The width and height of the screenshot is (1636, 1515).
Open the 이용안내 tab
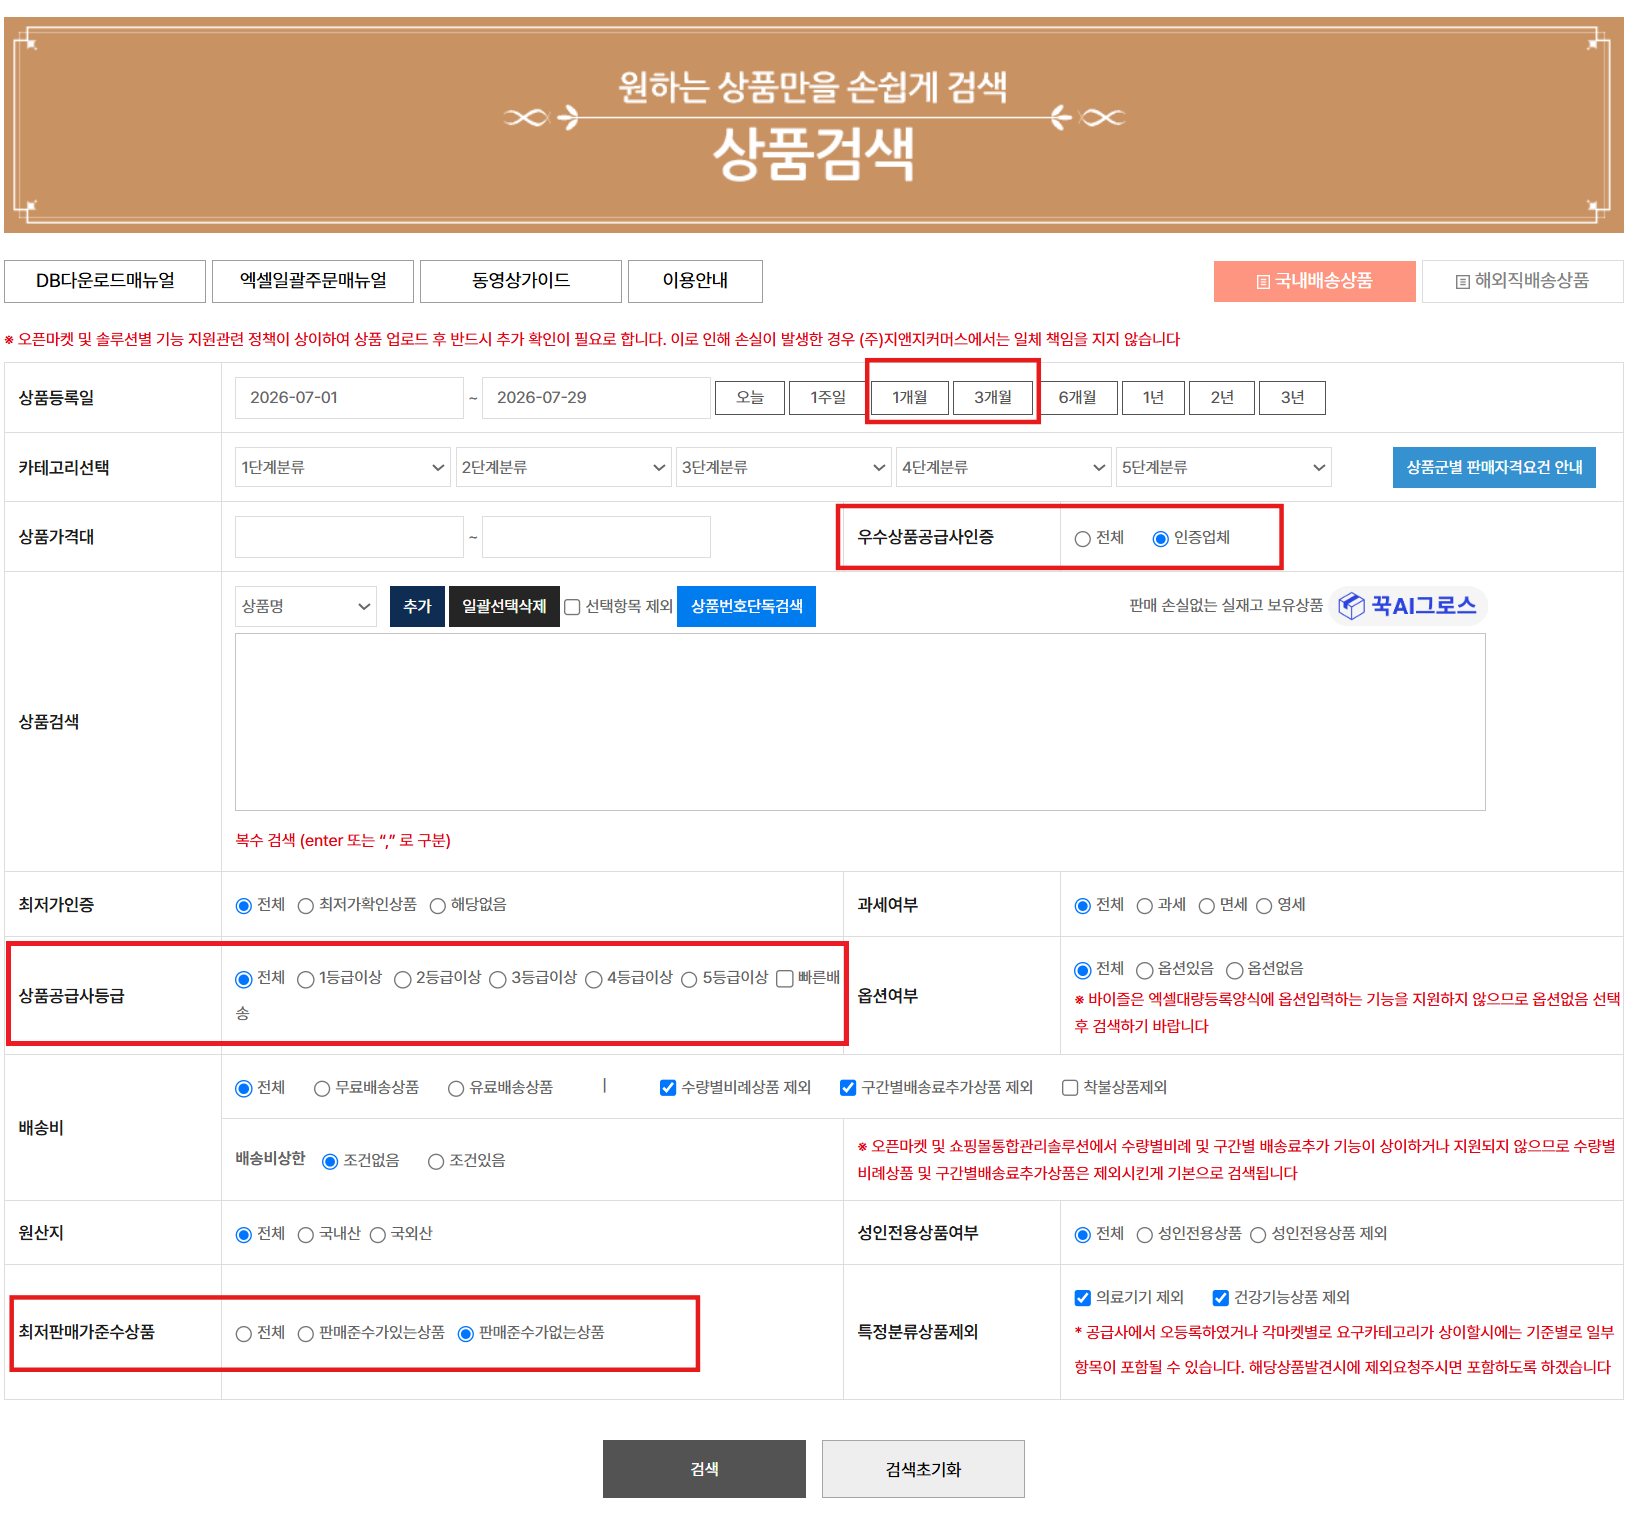click(x=695, y=281)
